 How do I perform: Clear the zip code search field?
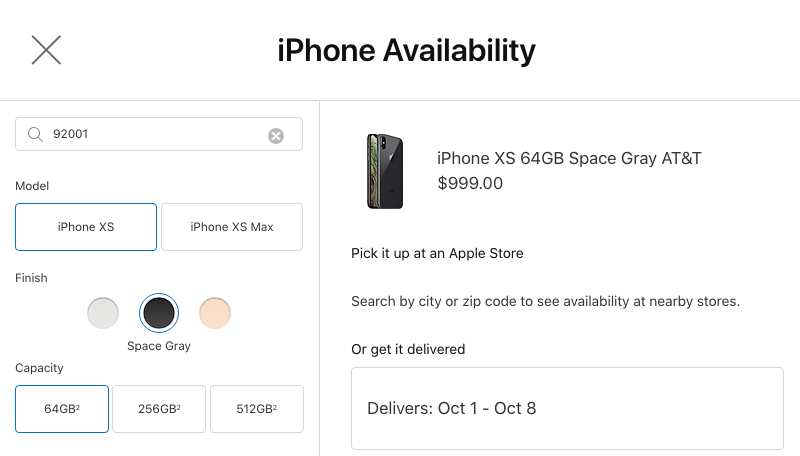276,135
